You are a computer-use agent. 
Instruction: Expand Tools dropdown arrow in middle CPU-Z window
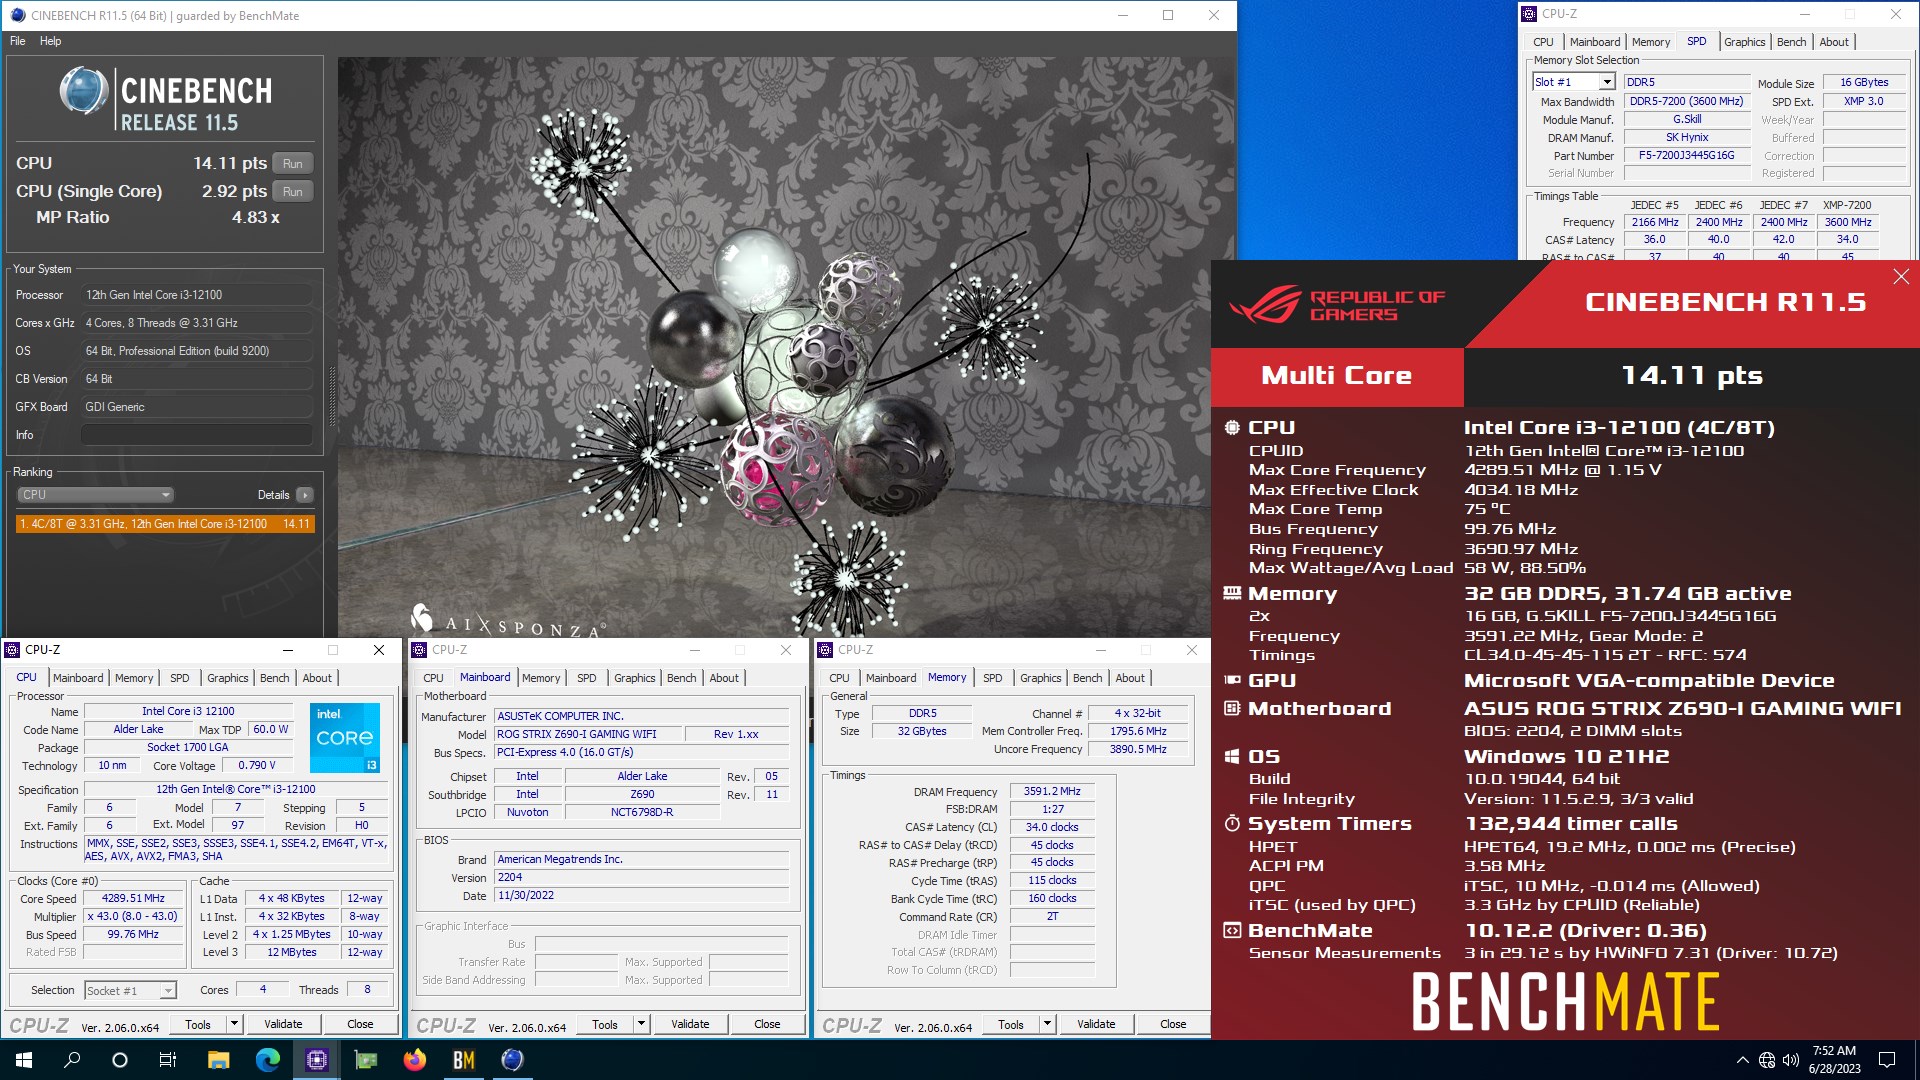[641, 1024]
